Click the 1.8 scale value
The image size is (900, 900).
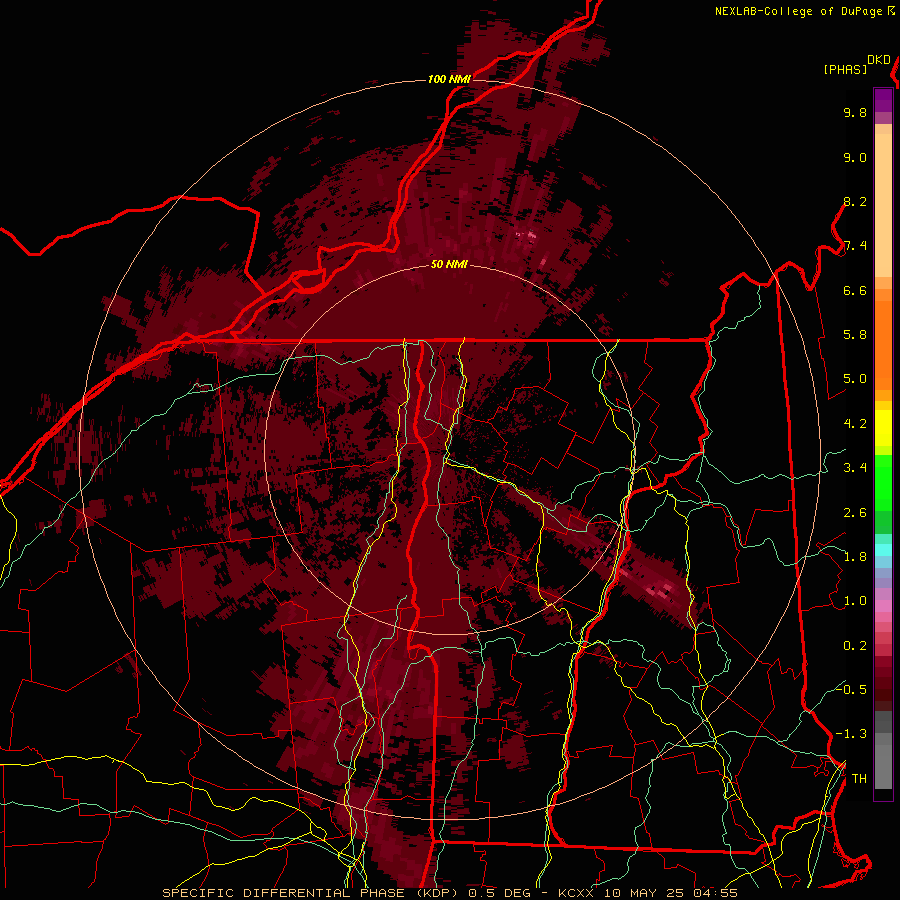coord(855,557)
